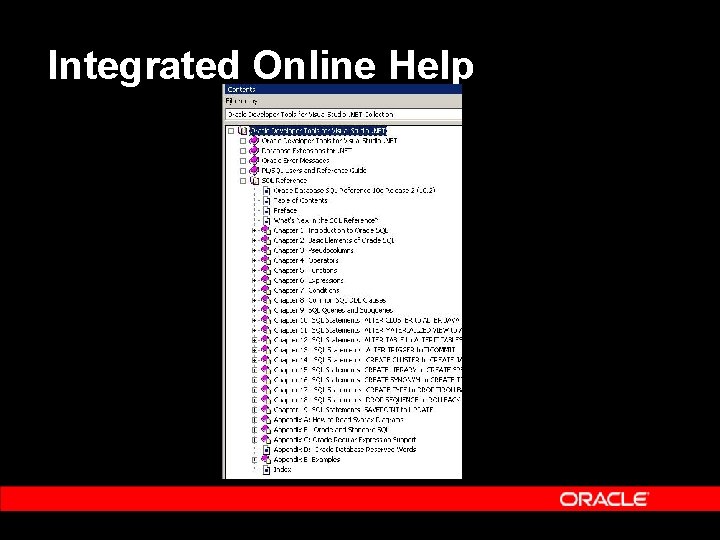The image size is (720, 540).
Task: Click the page icon beside Appendix D Reserved Words
Action: 266,450
